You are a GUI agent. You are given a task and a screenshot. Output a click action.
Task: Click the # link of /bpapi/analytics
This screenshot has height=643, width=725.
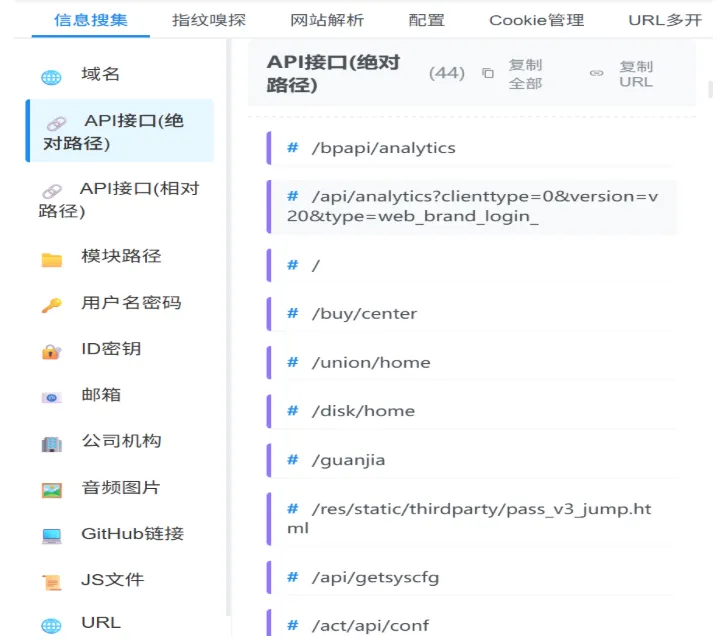click(293, 147)
